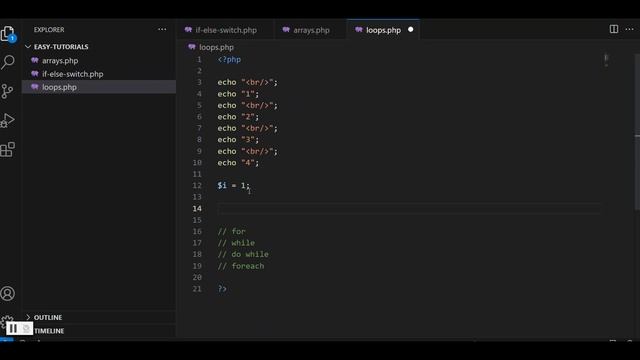Click the '// do while' comment
640x360 pixels.
(243, 254)
